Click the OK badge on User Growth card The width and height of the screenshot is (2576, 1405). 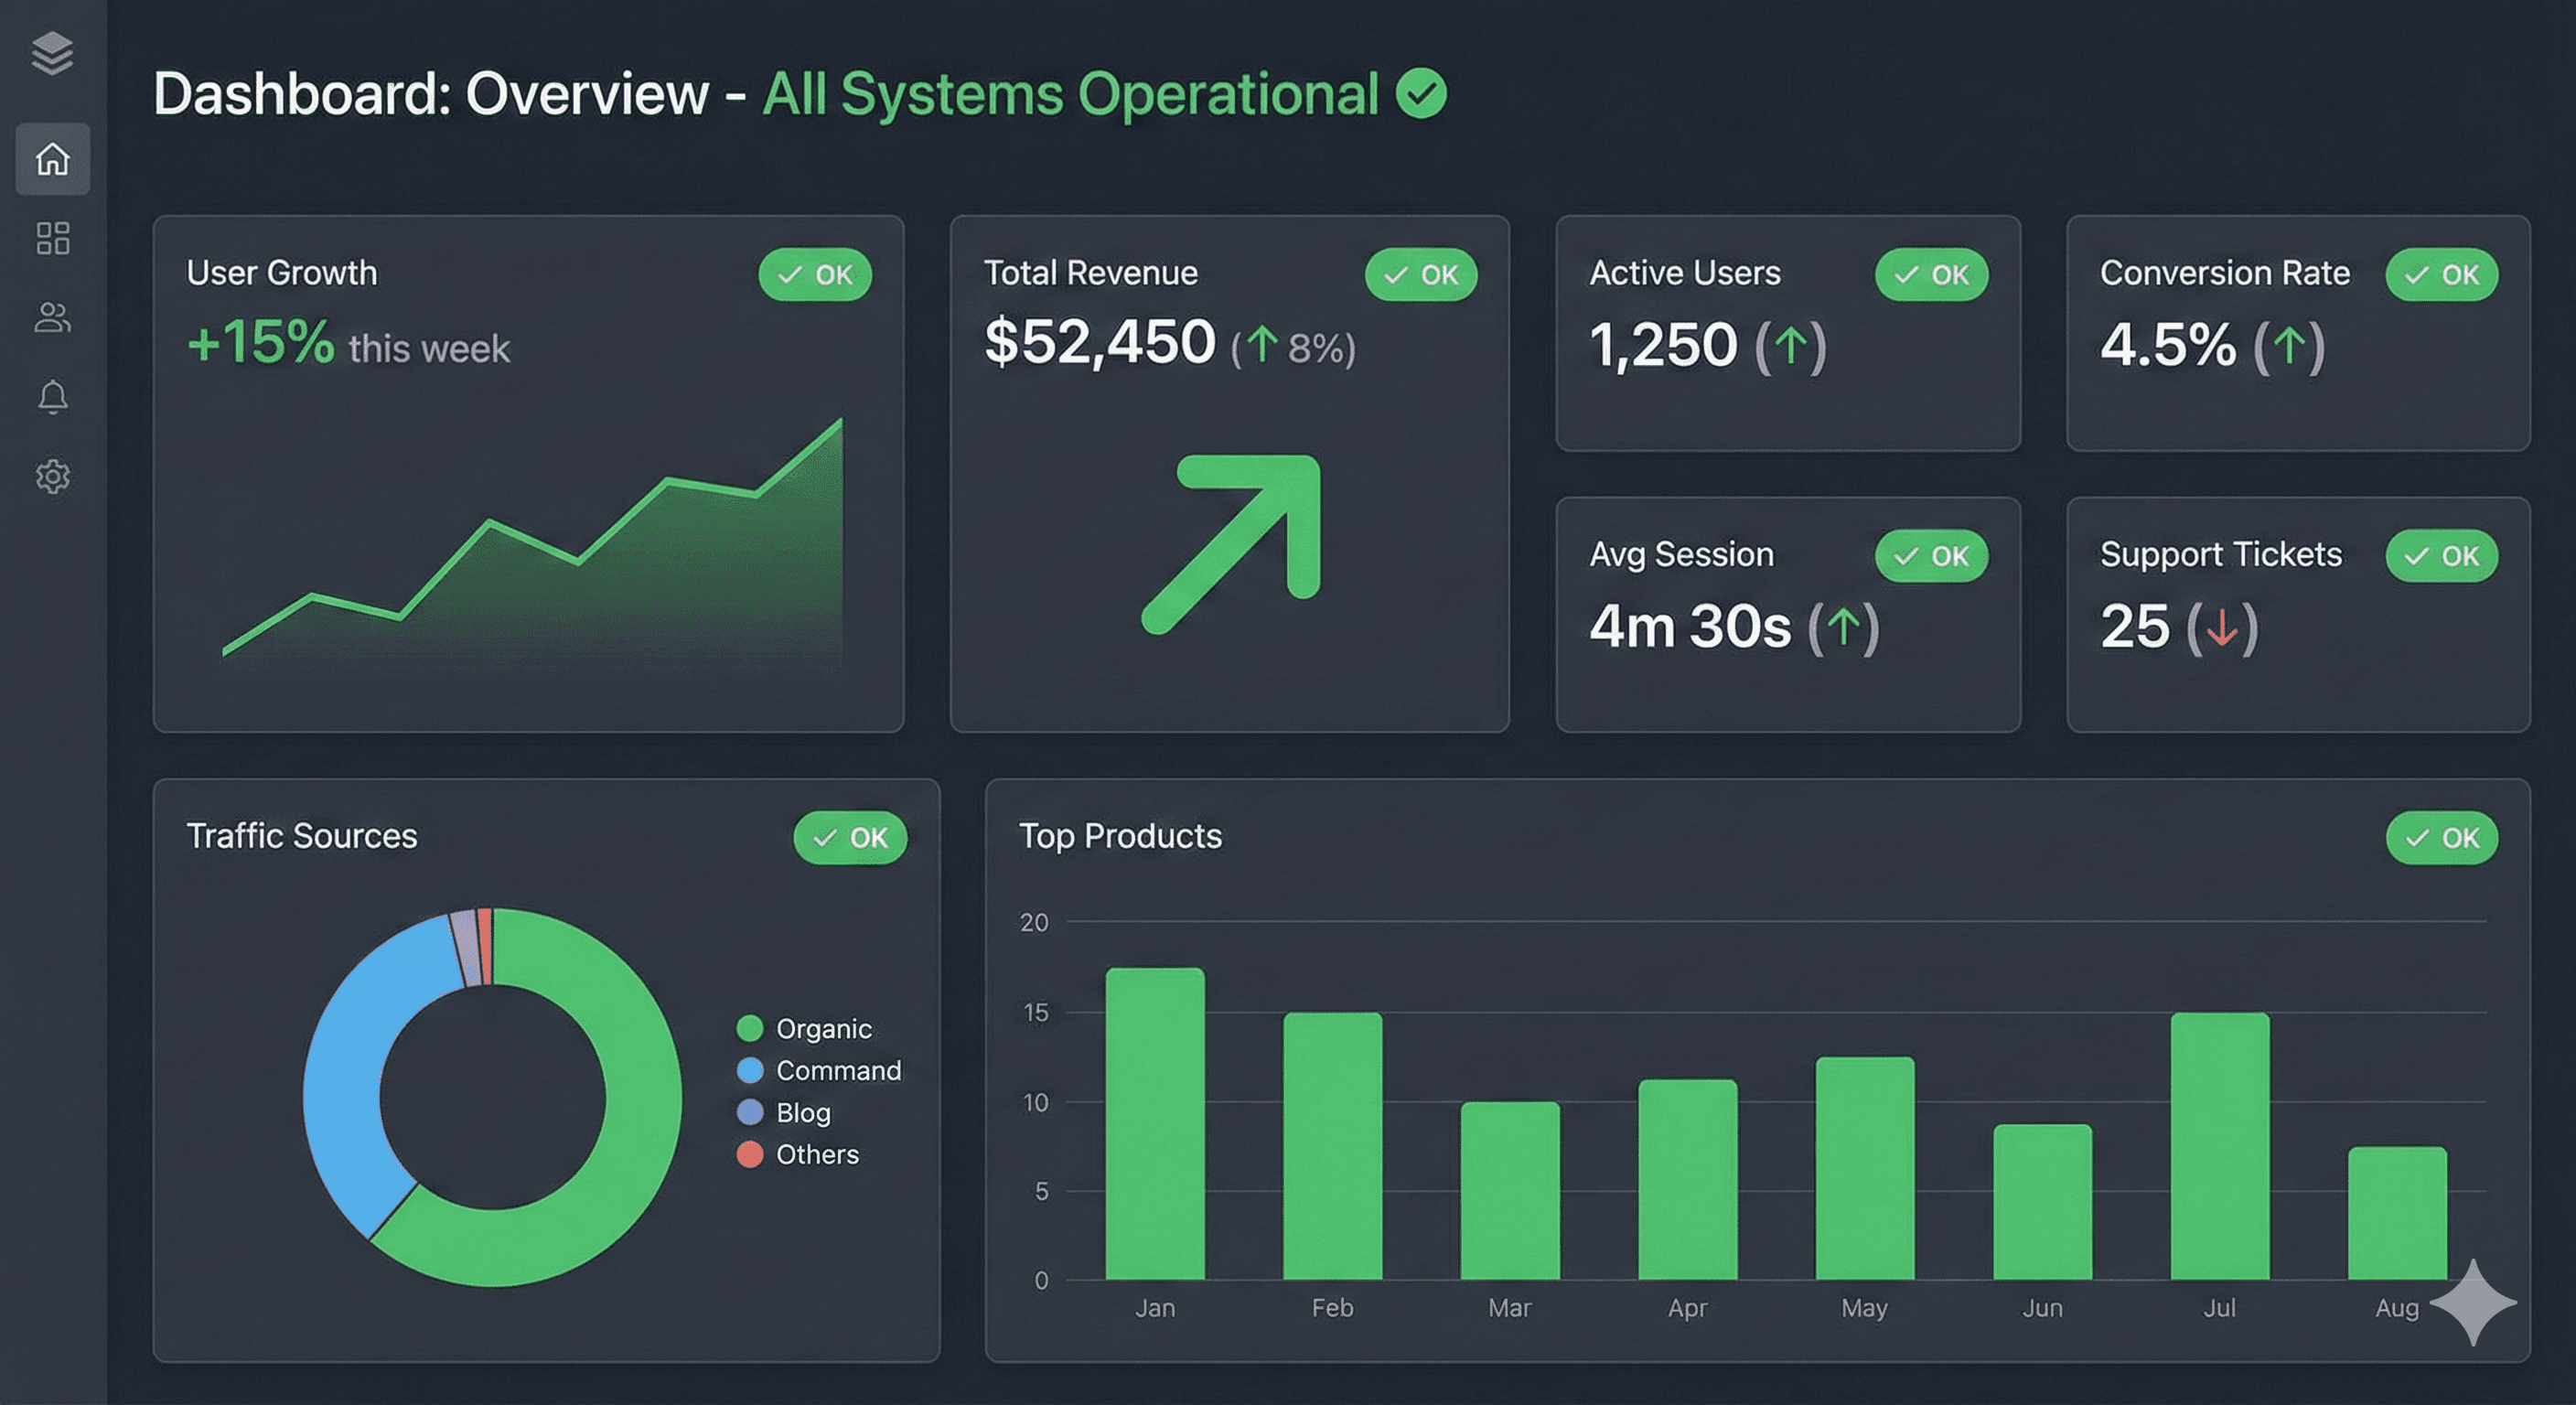[x=815, y=275]
